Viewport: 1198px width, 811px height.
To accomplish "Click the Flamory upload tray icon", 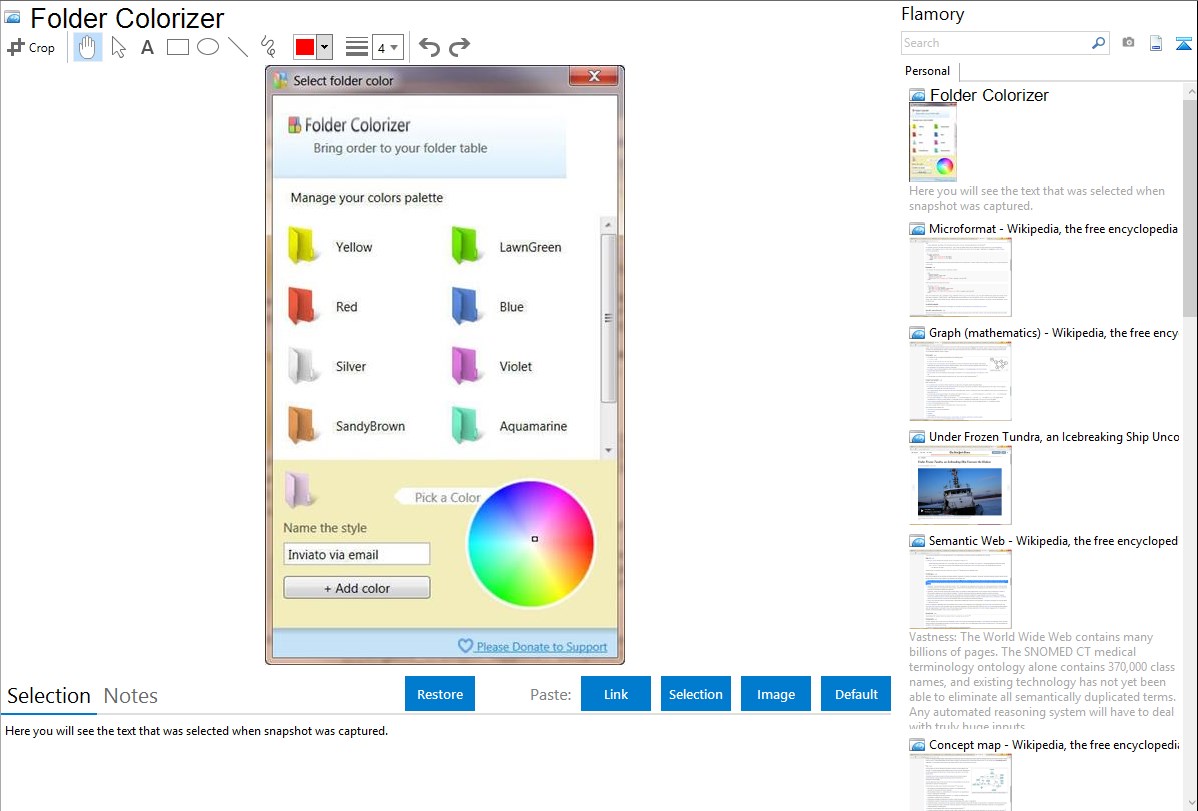I will (1183, 43).
